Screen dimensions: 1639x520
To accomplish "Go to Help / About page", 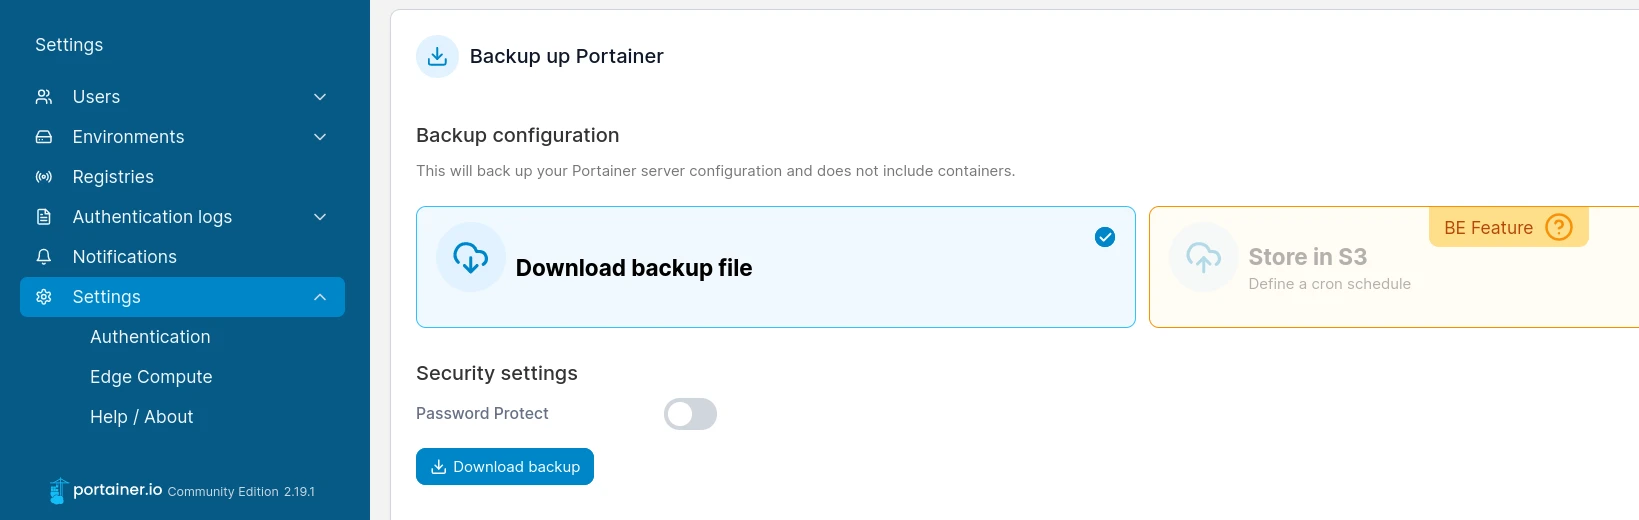I will click(x=141, y=417).
